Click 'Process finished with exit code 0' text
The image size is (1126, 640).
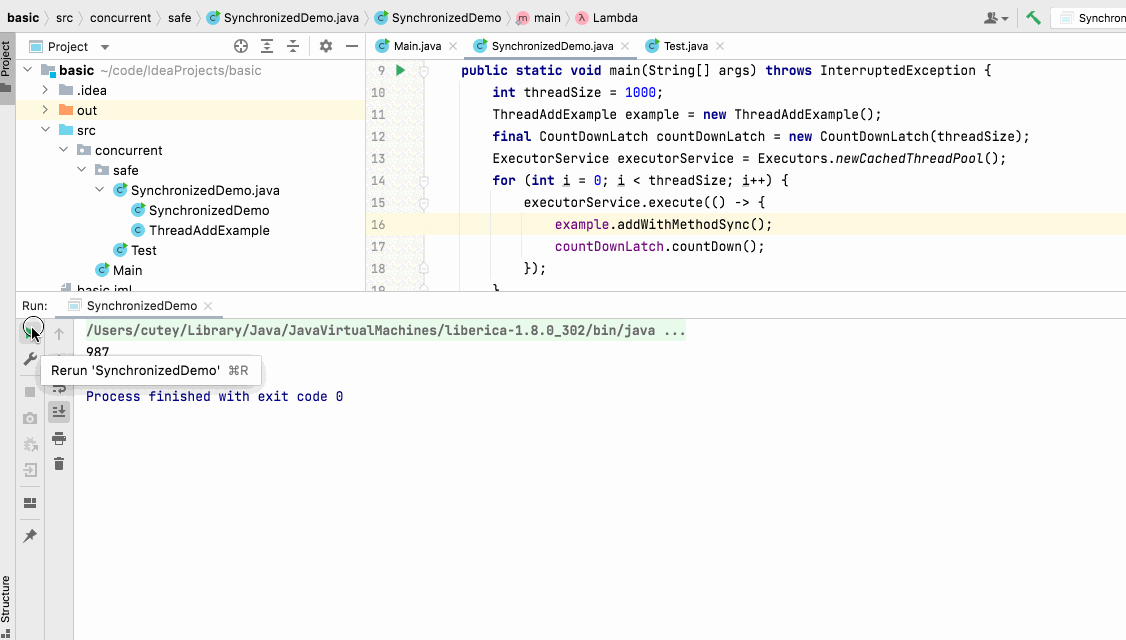point(215,396)
